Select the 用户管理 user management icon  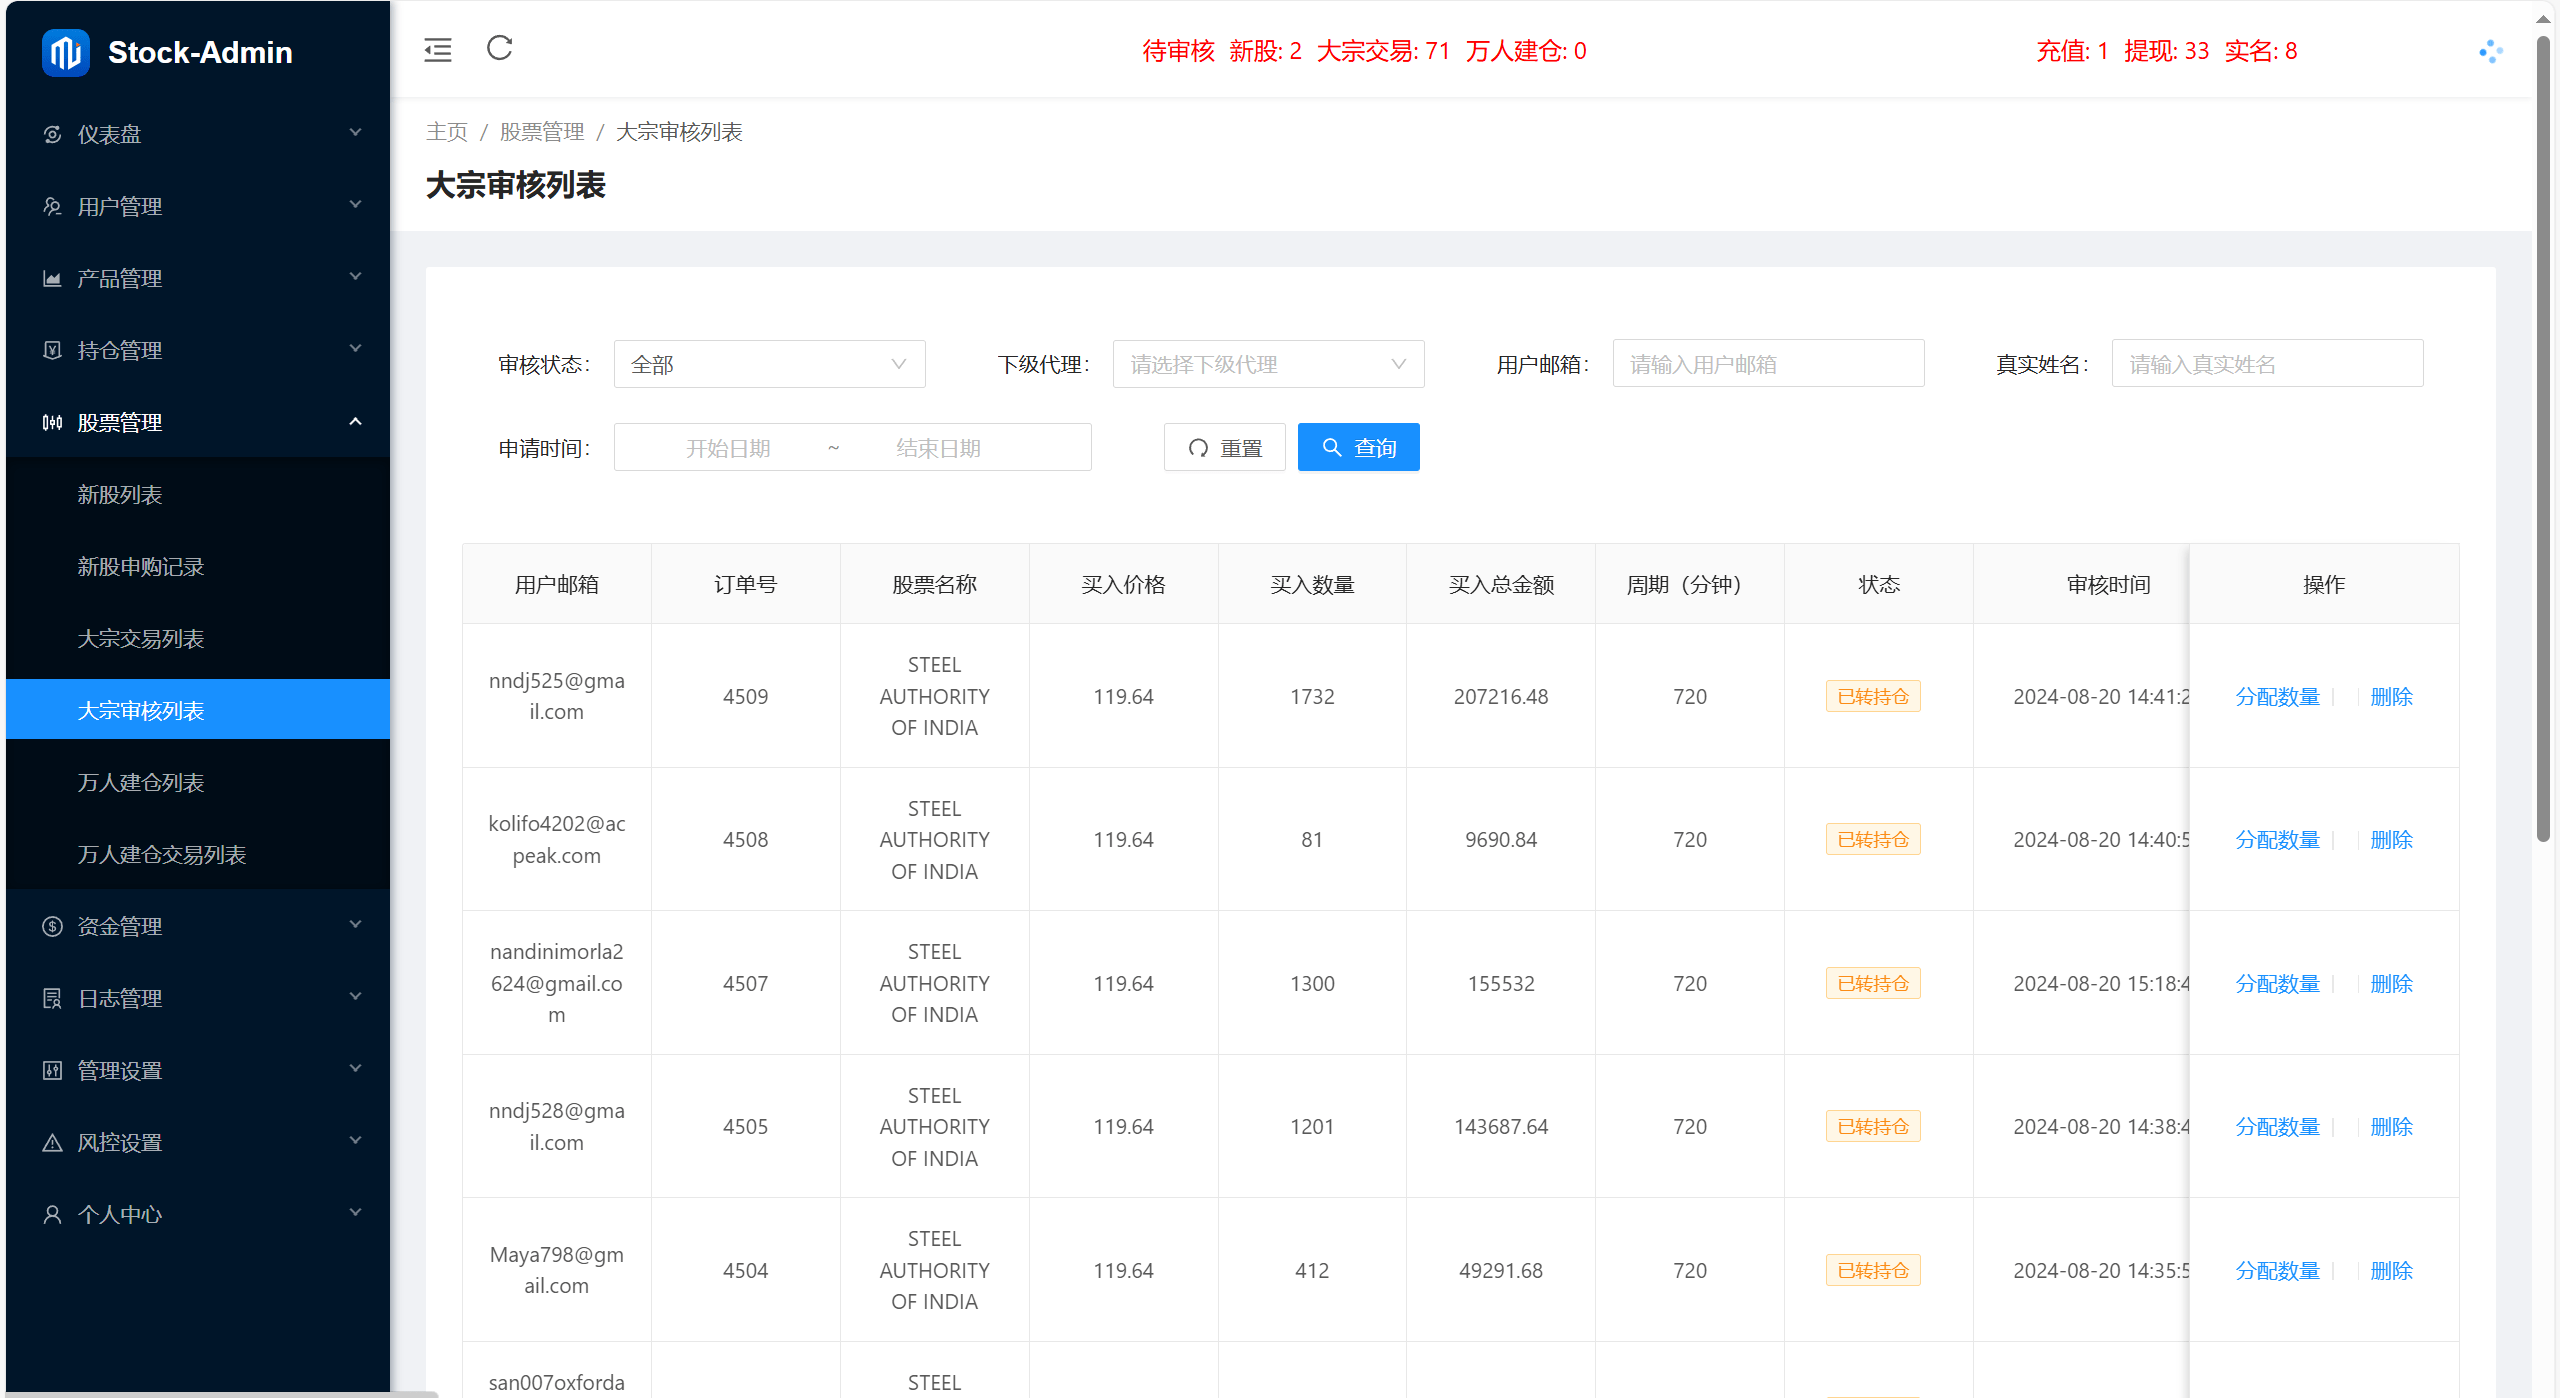pos(53,206)
